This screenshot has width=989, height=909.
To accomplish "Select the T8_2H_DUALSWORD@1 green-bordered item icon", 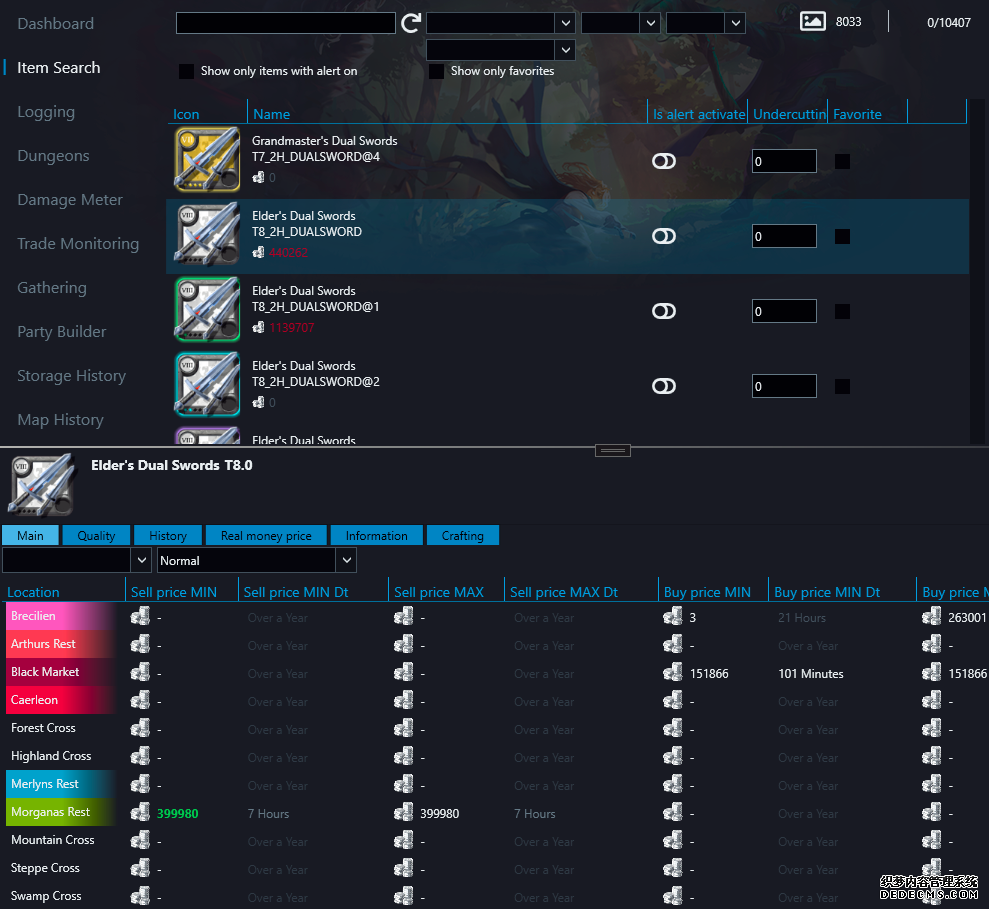I will tap(207, 309).
